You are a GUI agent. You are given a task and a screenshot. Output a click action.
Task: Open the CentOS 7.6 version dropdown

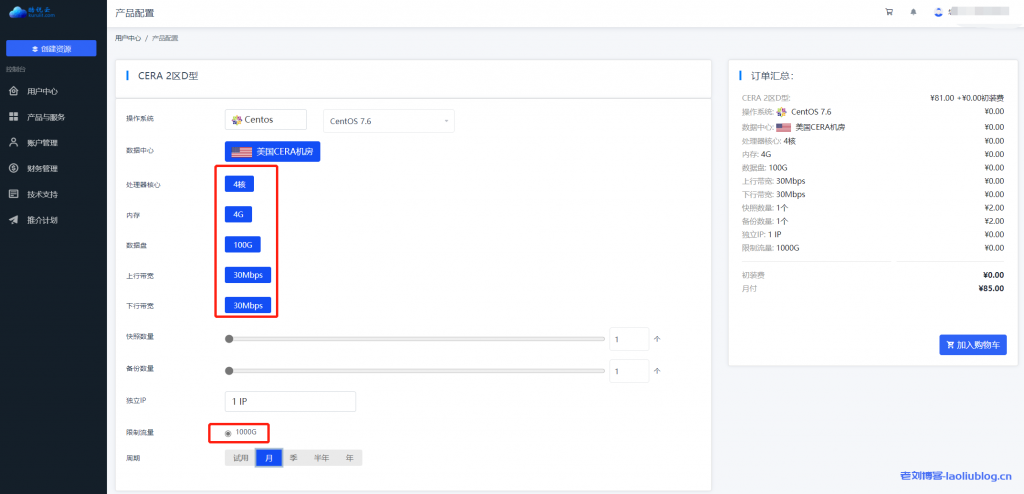coord(388,121)
